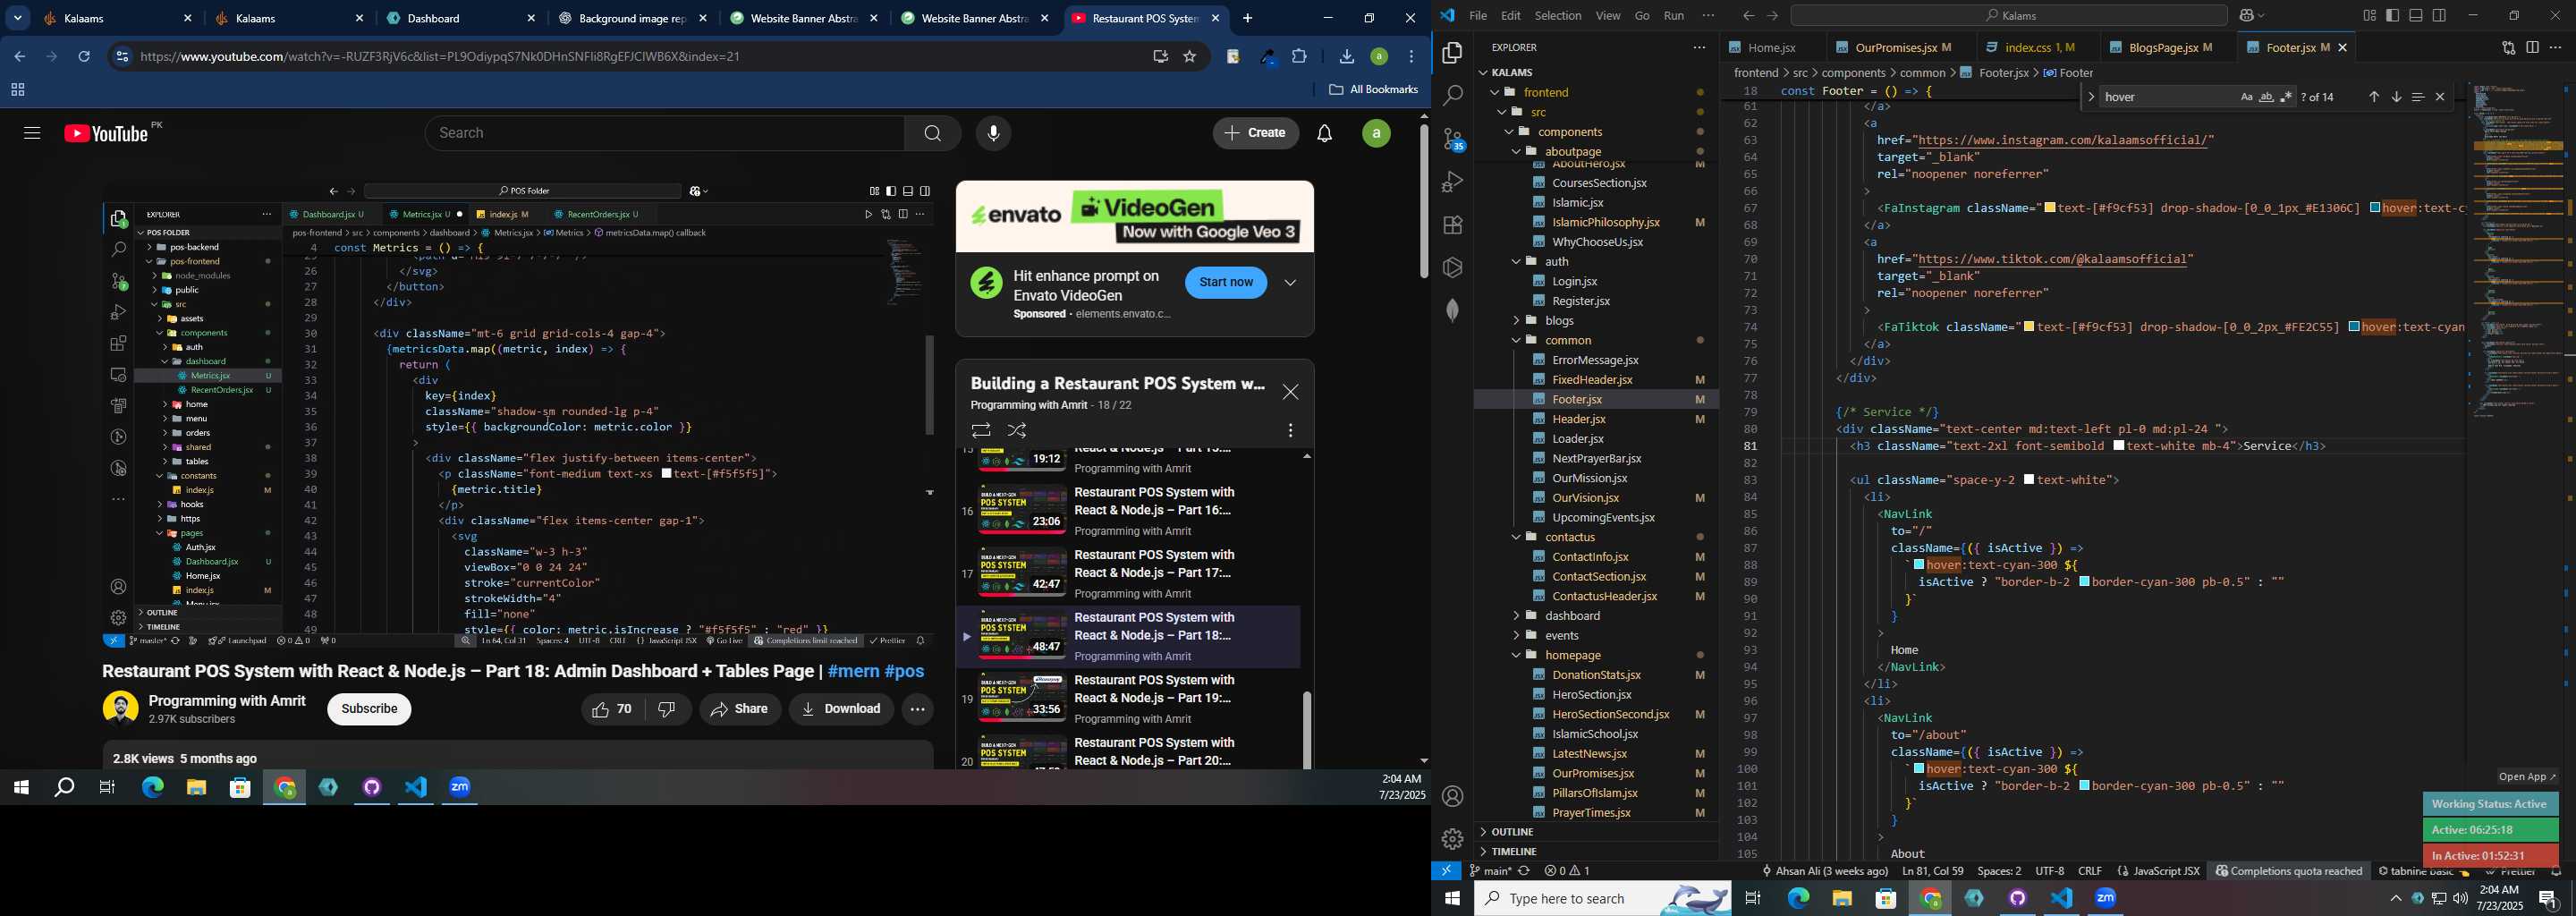Viewport: 2576px width, 916px height.
Task: Open the View menu in VS Code
Action: (x=1608, y=15)
